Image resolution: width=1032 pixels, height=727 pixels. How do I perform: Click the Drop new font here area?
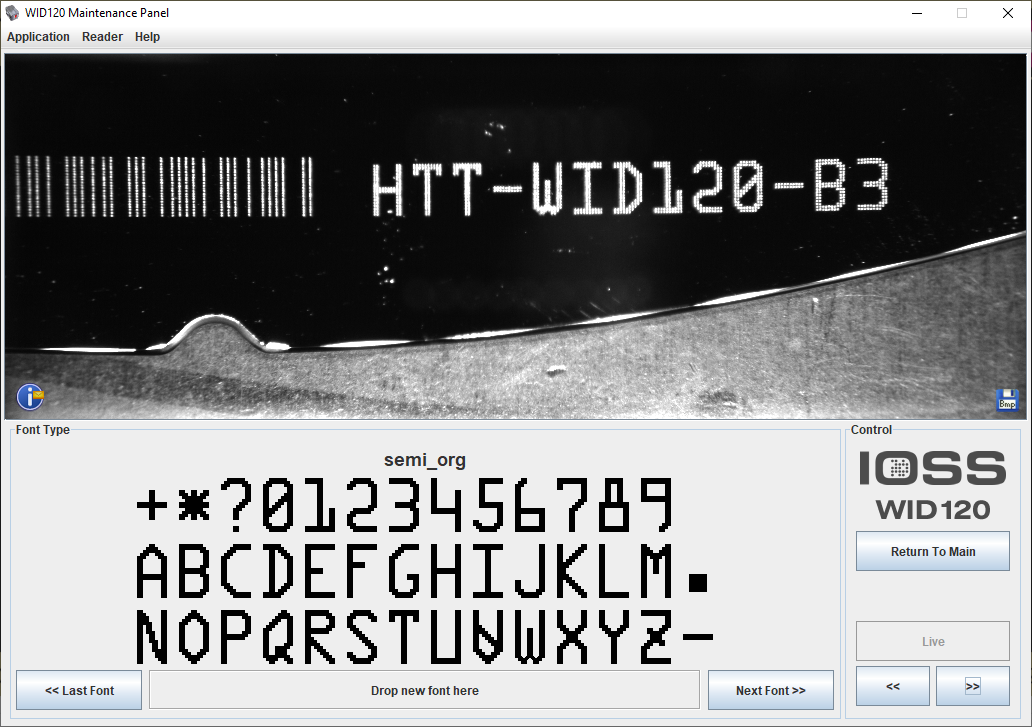[x=425, y=690]
